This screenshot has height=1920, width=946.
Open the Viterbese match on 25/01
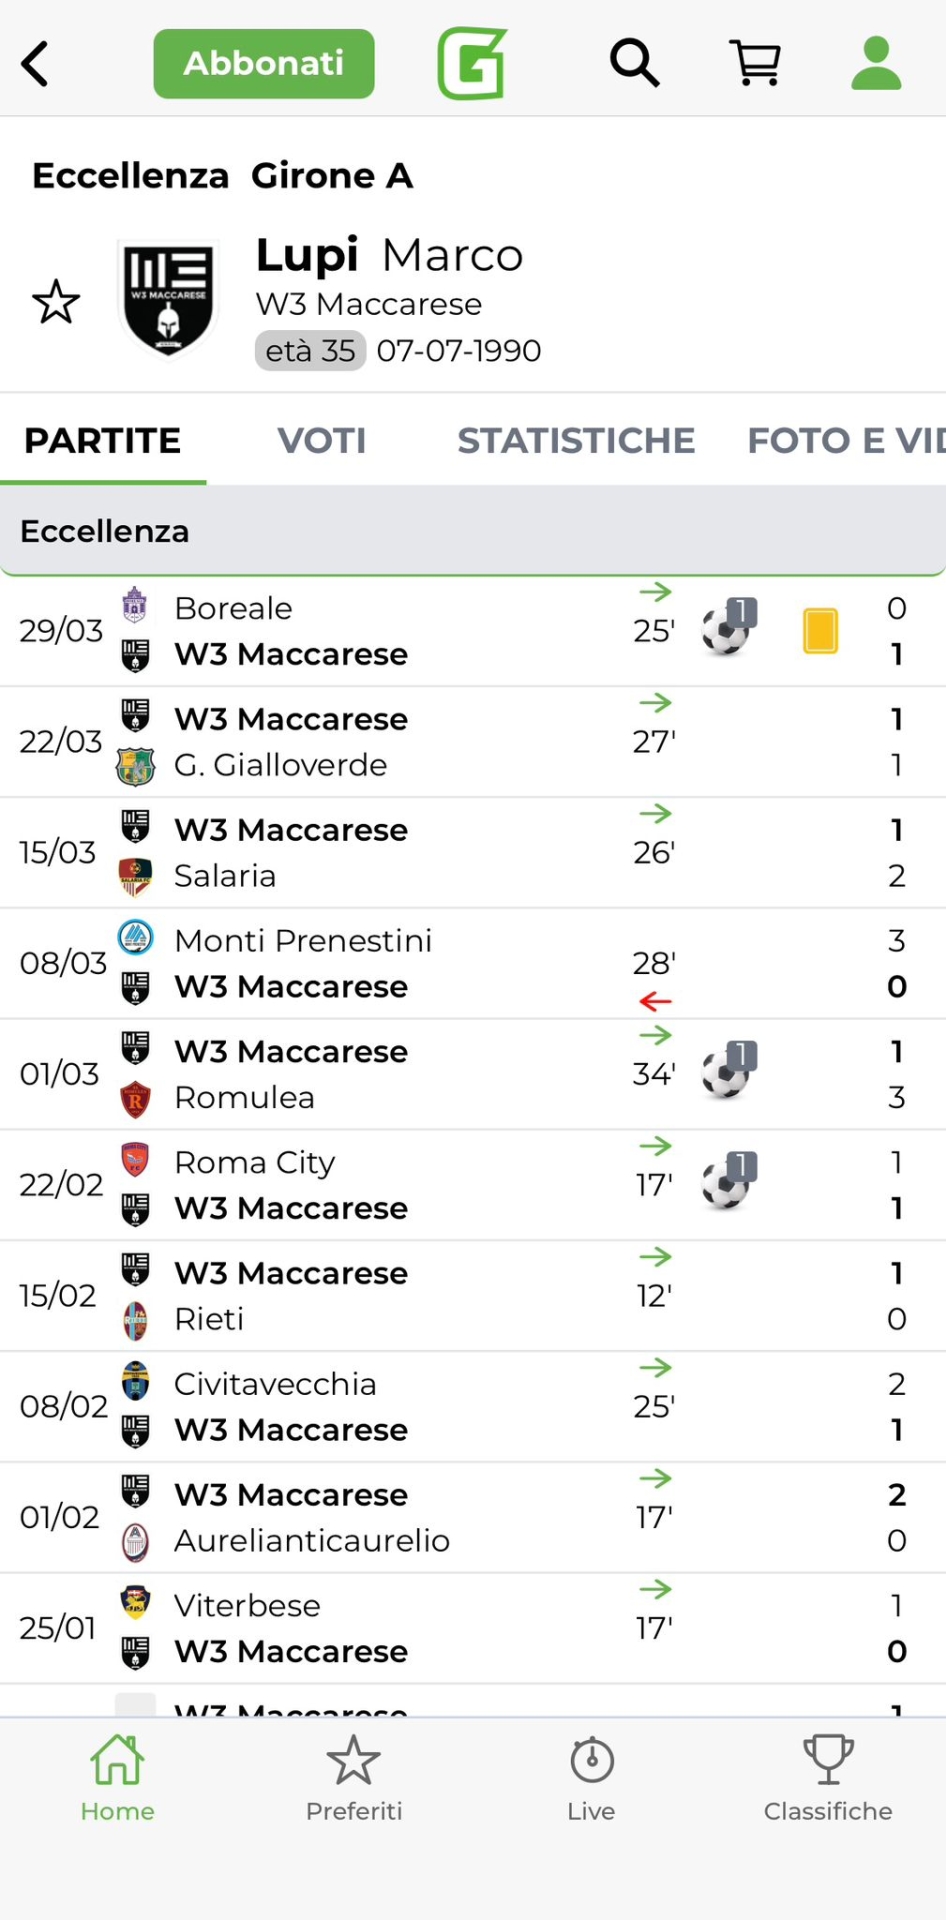[x=400, y=1628]
